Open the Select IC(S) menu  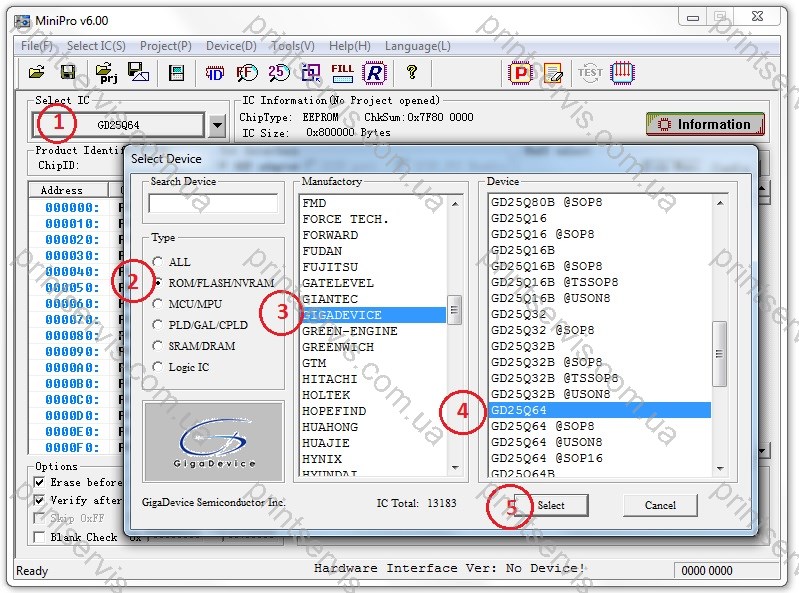96,46
